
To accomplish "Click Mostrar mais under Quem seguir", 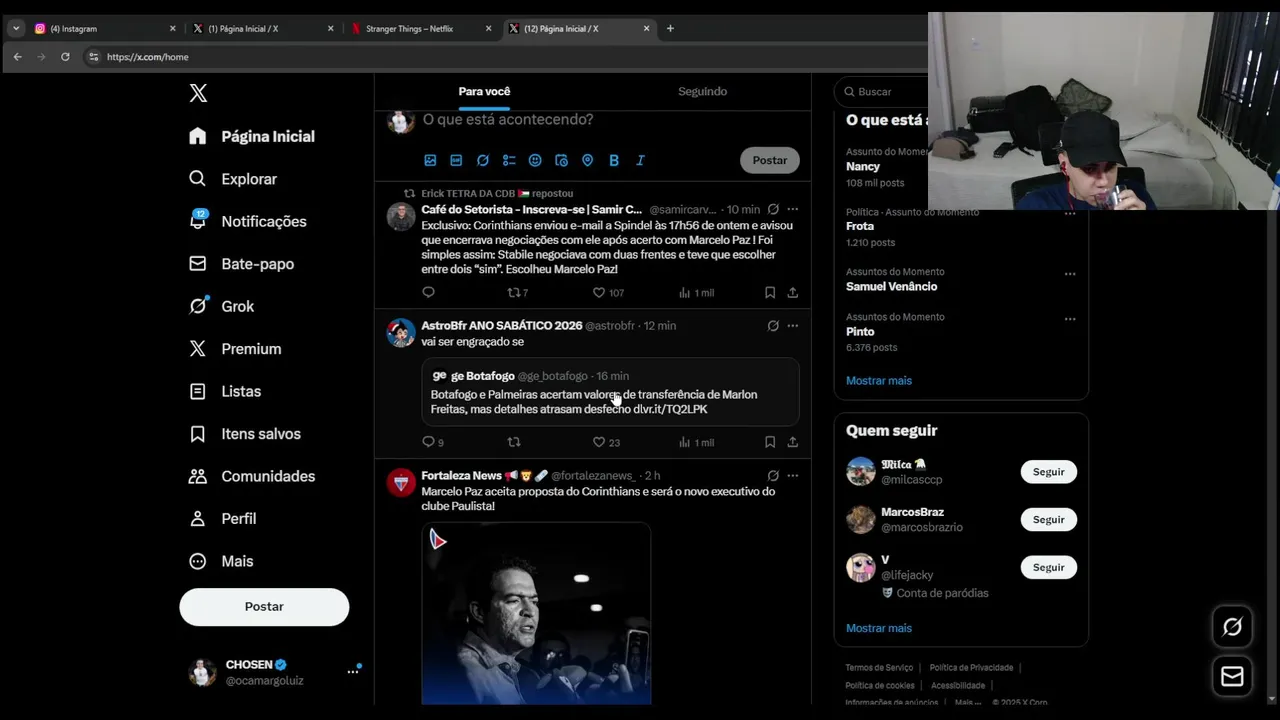I will pyautogui.click(x=879, y=628).
